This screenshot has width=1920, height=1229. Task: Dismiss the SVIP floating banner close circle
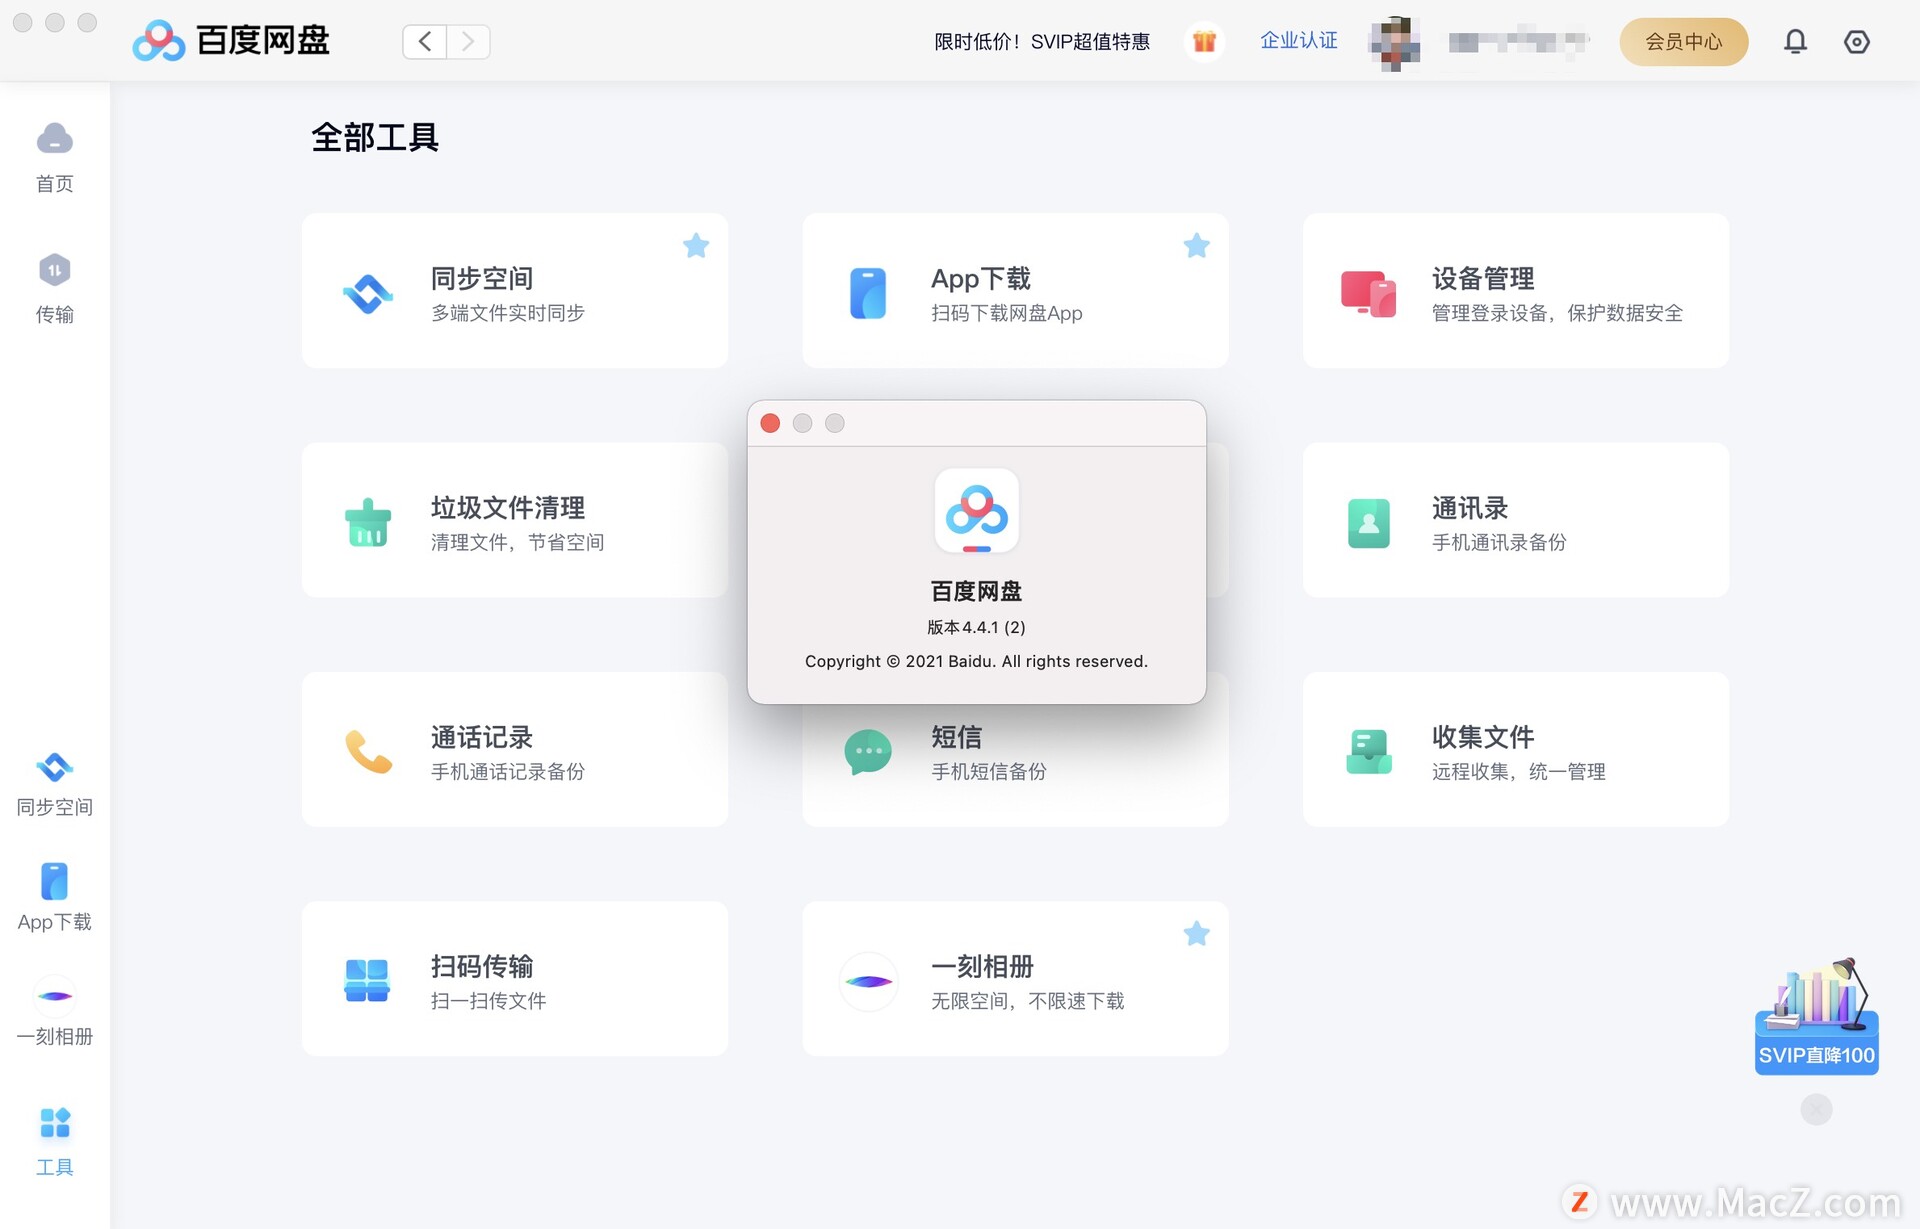[x=1816, y=1109]
